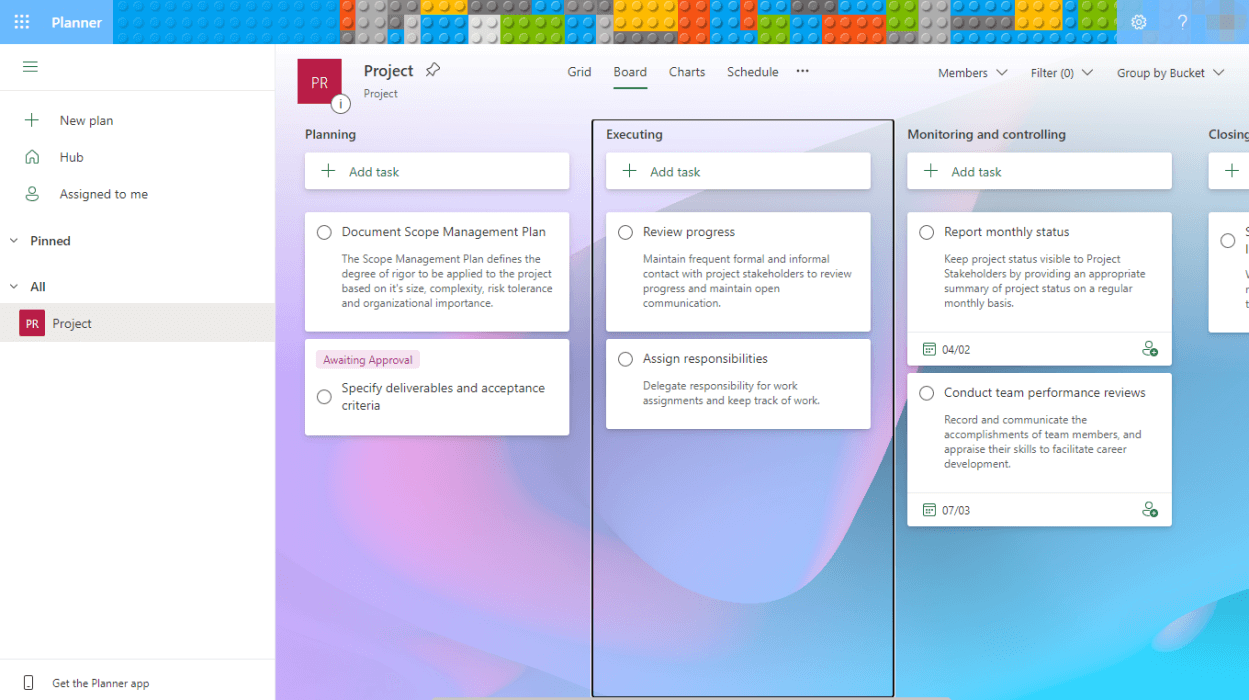
Task: Click the hamburger menu above sidebar
Action: pyautogui.click(x=30, y=67)
